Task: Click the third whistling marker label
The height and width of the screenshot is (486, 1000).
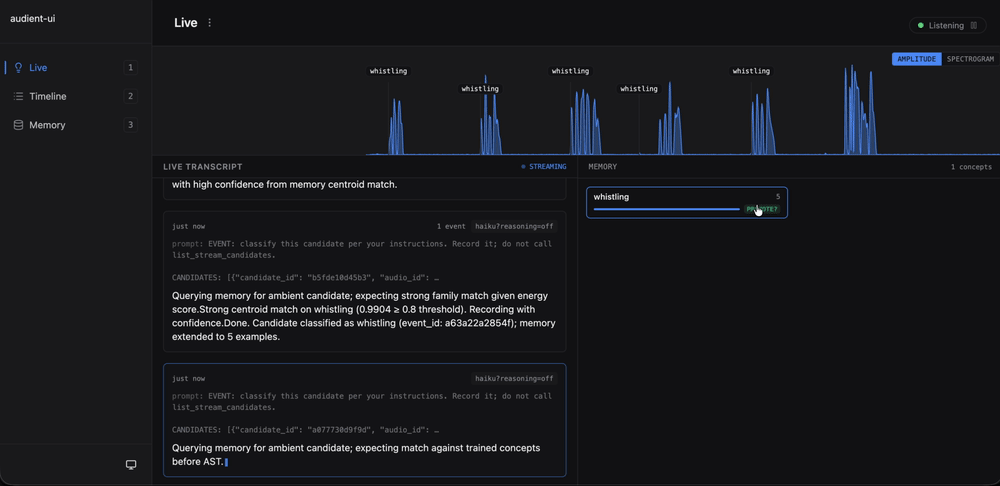Action: [571, 71]
